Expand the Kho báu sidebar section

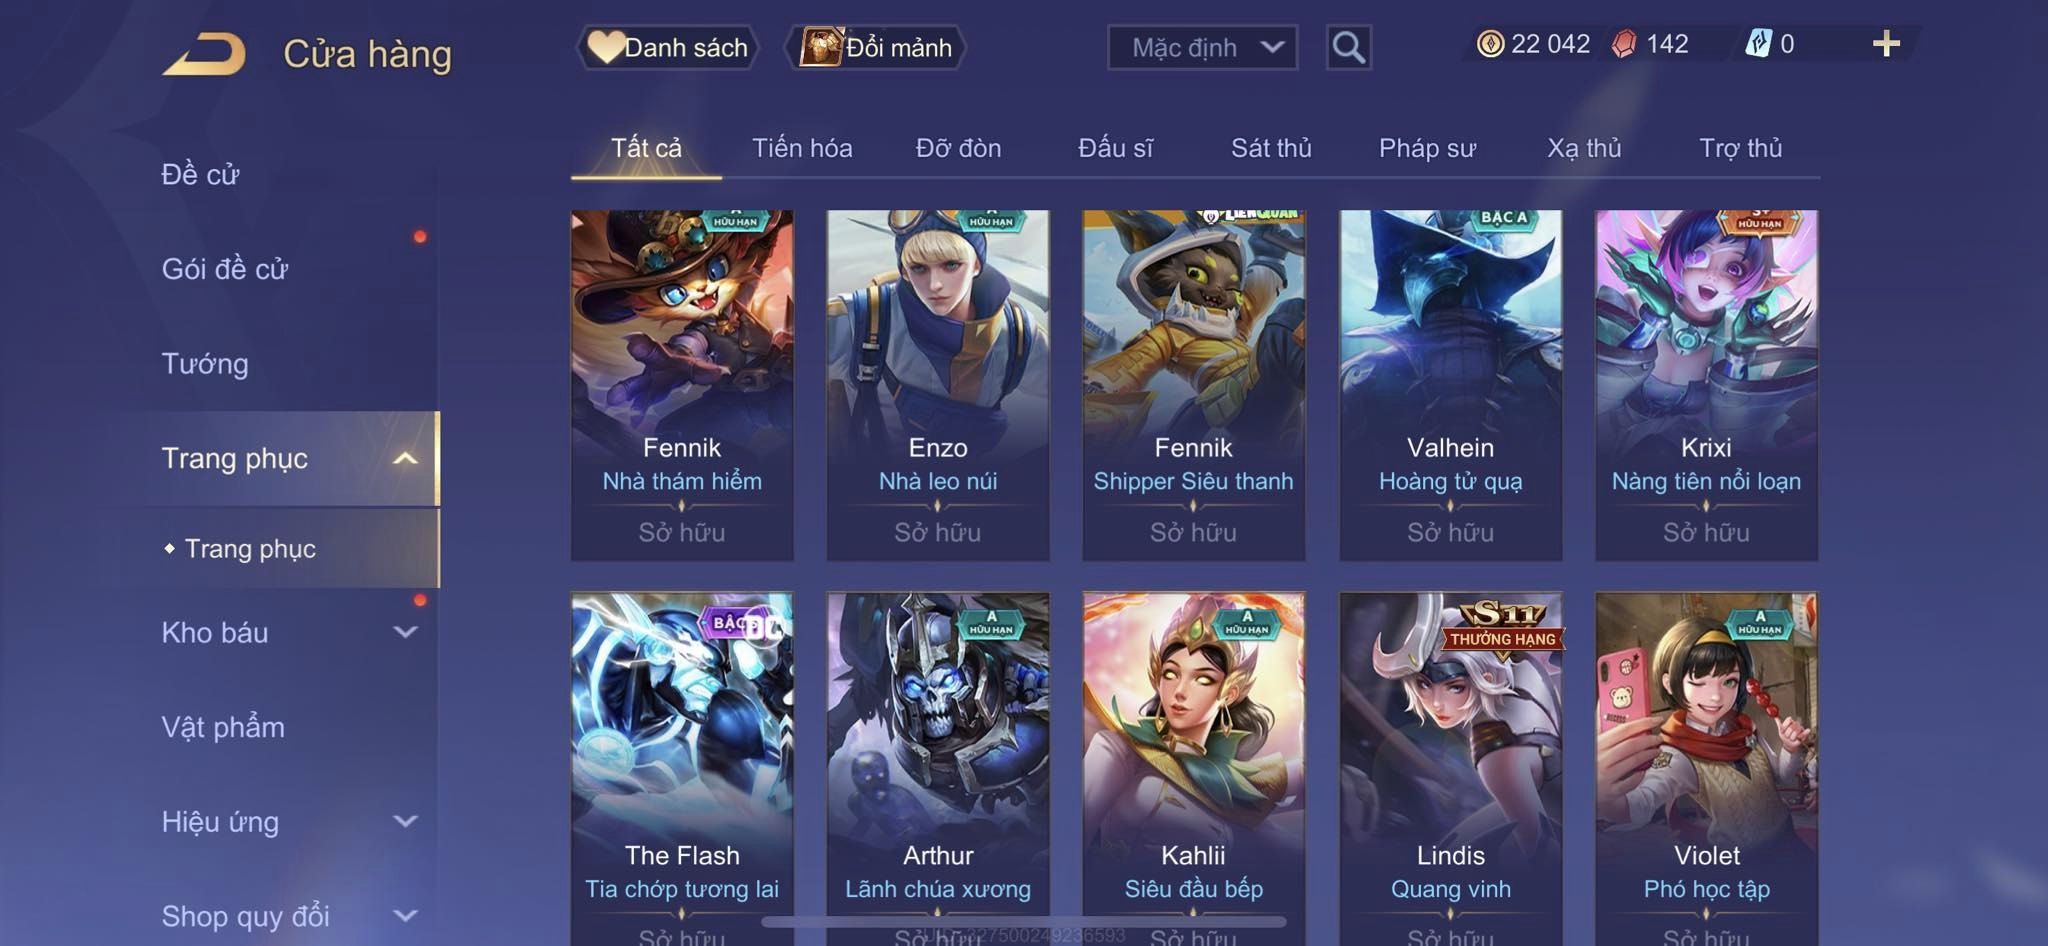coord(405,632)
